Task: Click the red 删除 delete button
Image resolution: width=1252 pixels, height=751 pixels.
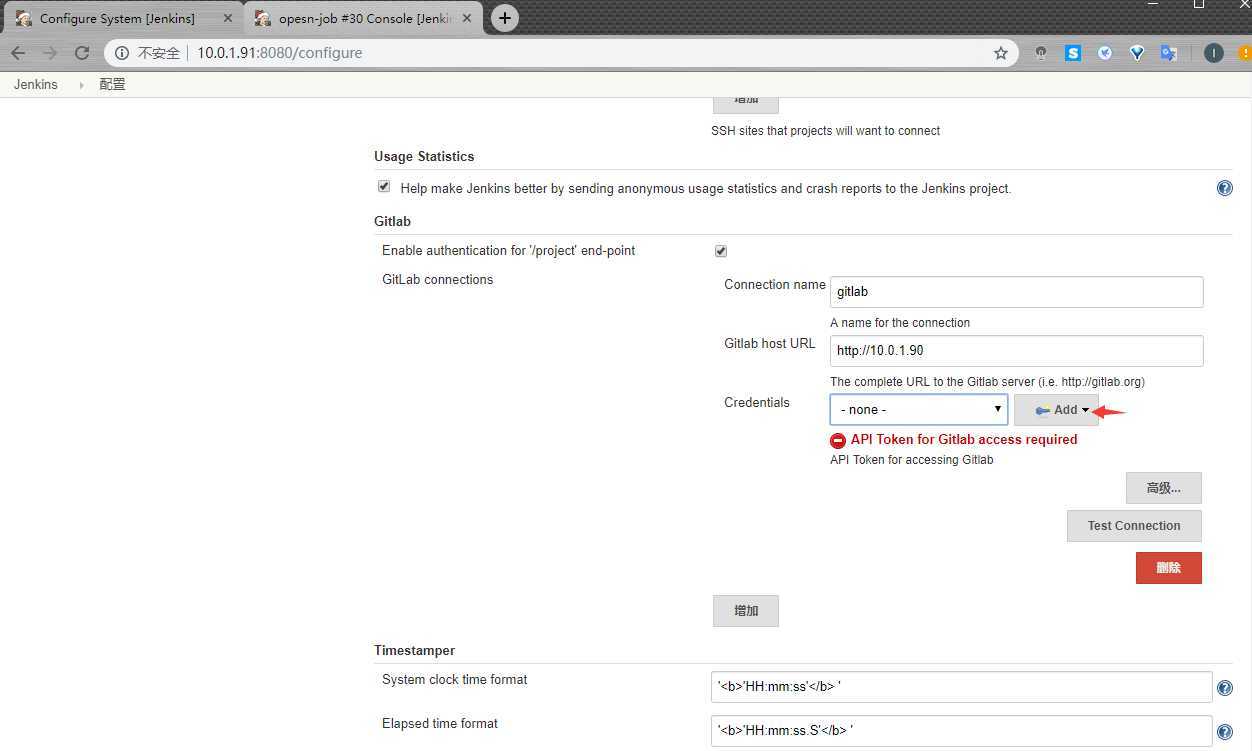Action: tap(1168, 568)
